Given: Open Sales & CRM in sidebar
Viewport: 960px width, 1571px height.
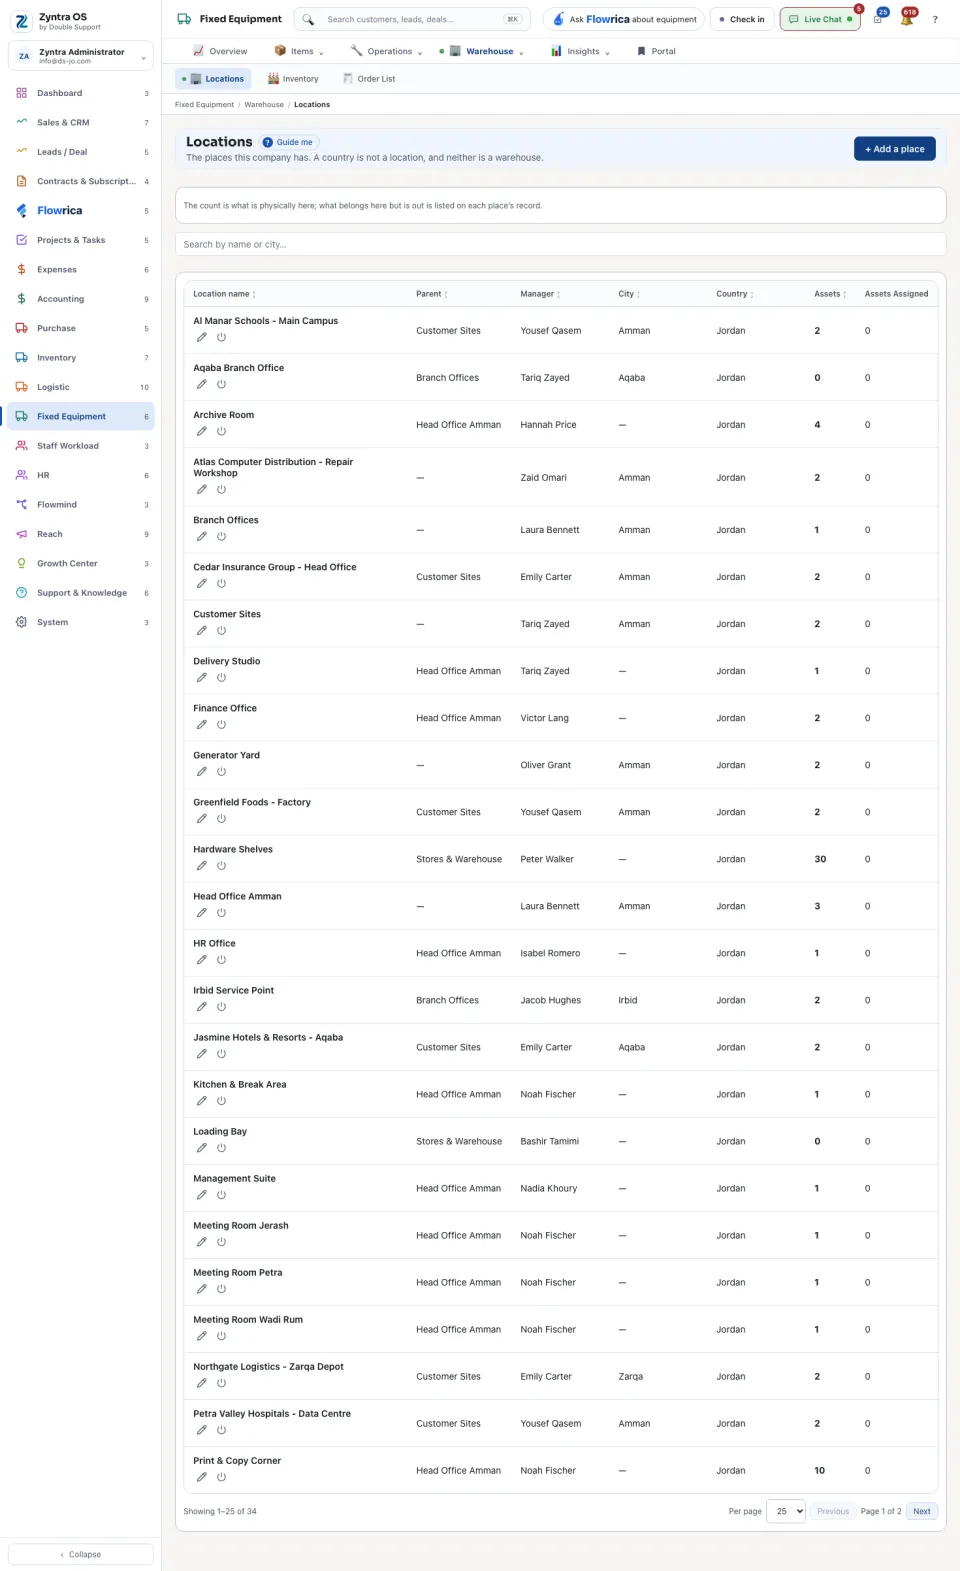Looking at the screenshot, I should [x=80, y=122].
